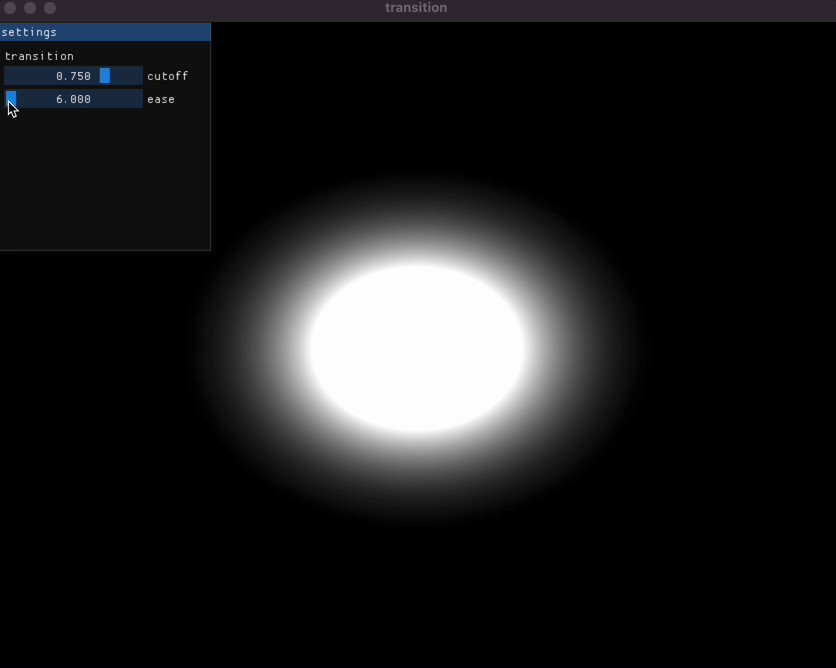836x668 pixels.
Task: Click the cutoff slider handle
Action: [105, 76]
